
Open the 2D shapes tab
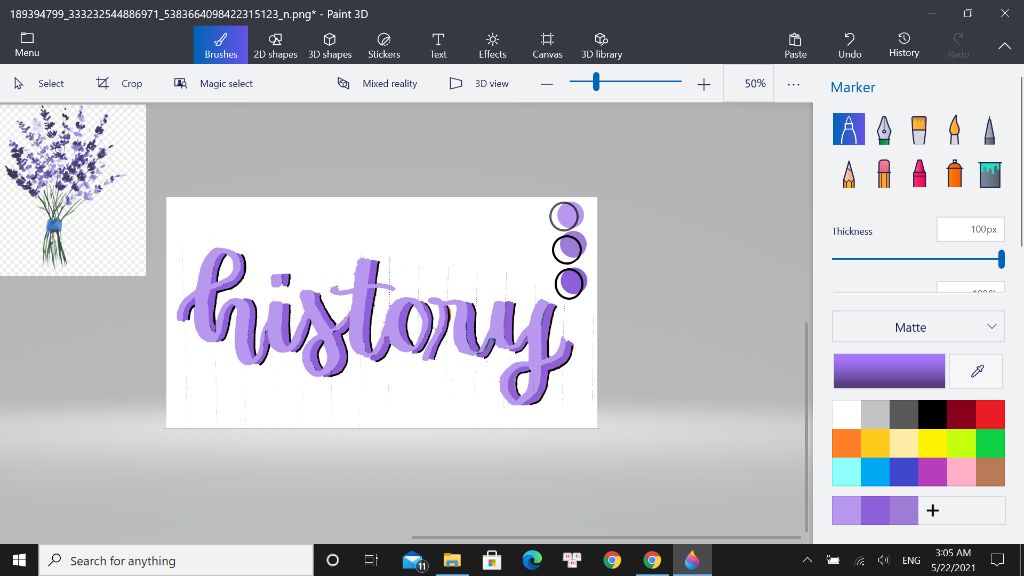click(275, 45)
